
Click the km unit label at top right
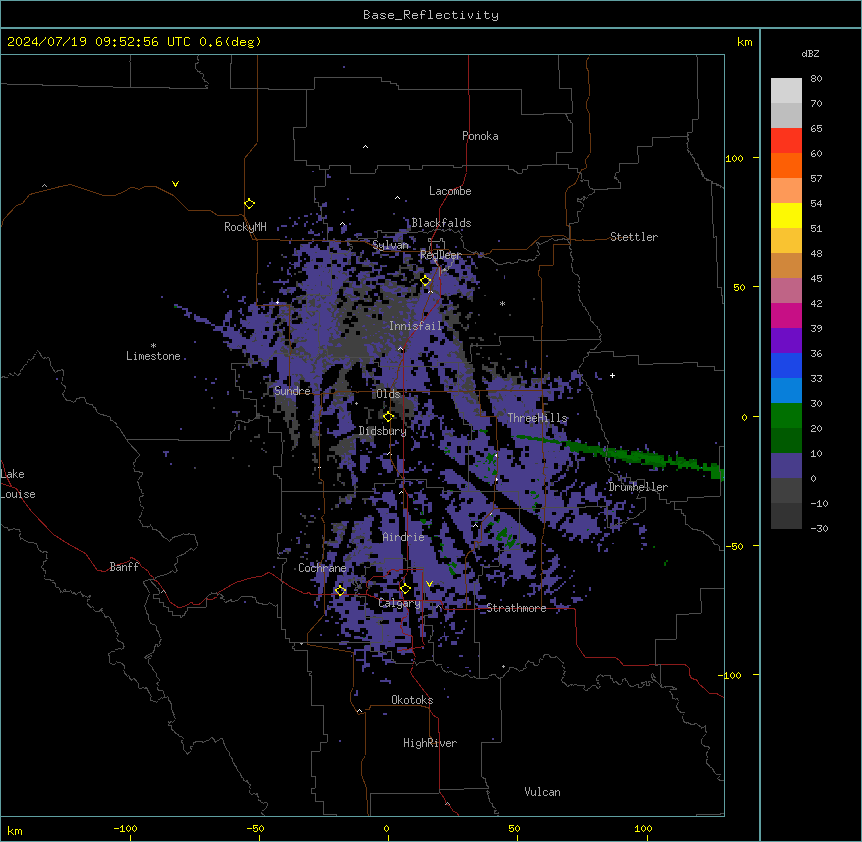[745, 42]
